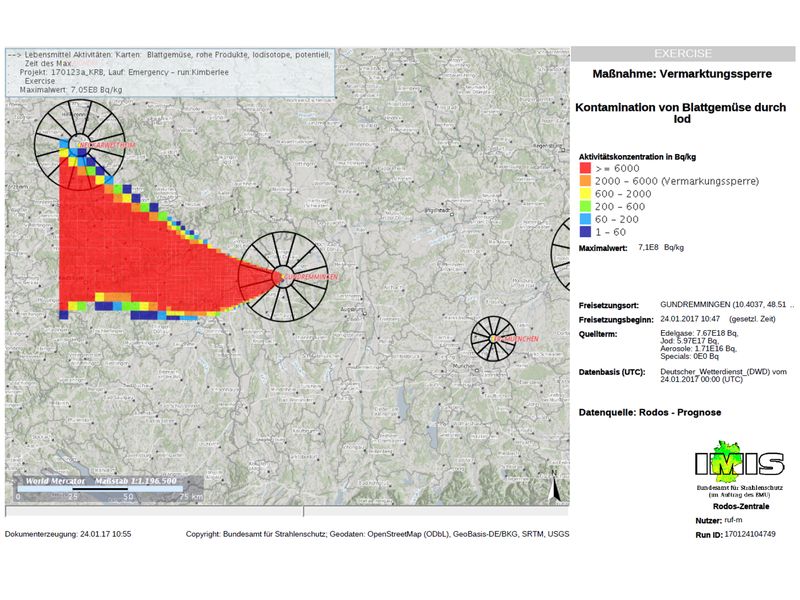This screenshot has height=600, width=800.
Task: Click release time '24.01.2017 10:47'
Action: click(690, 319)
